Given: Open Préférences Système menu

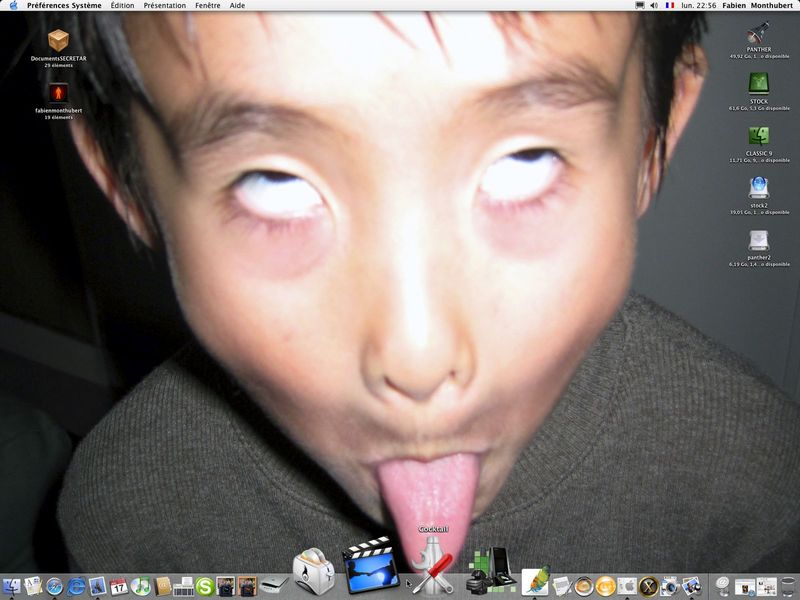Looking at the screenshot, I should [x=64, y=6].
